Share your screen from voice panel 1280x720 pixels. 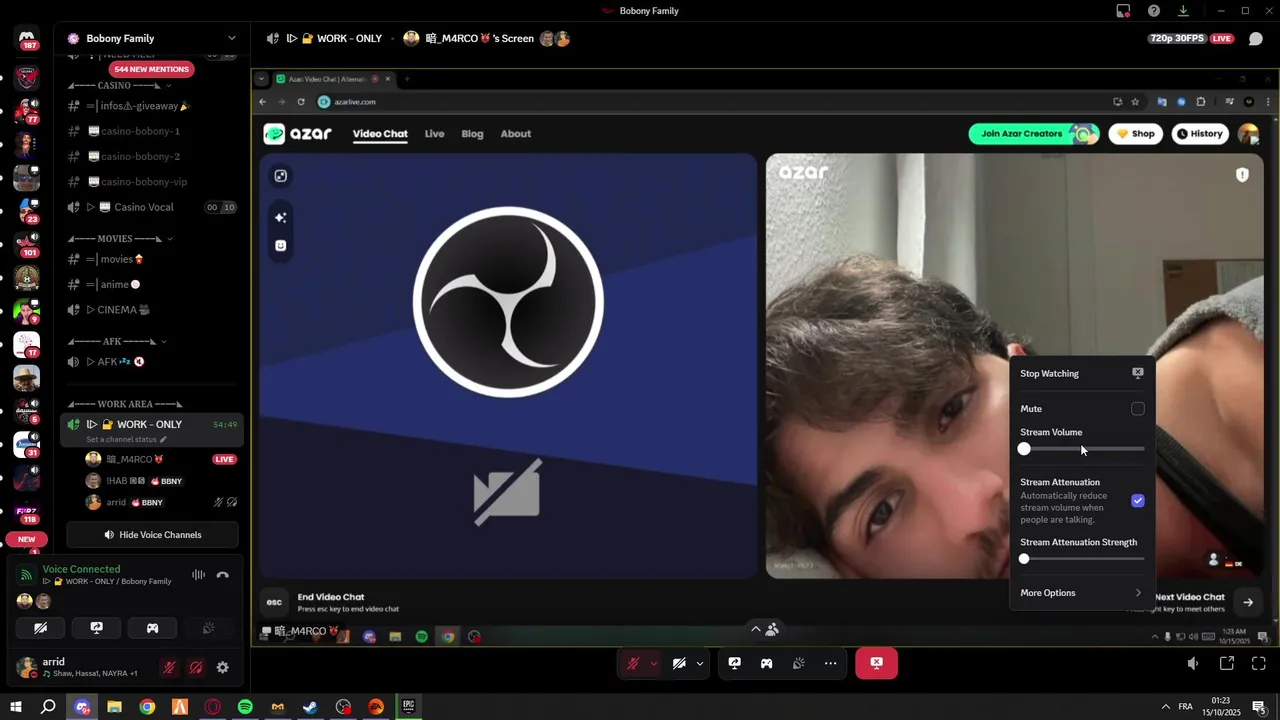96,628
